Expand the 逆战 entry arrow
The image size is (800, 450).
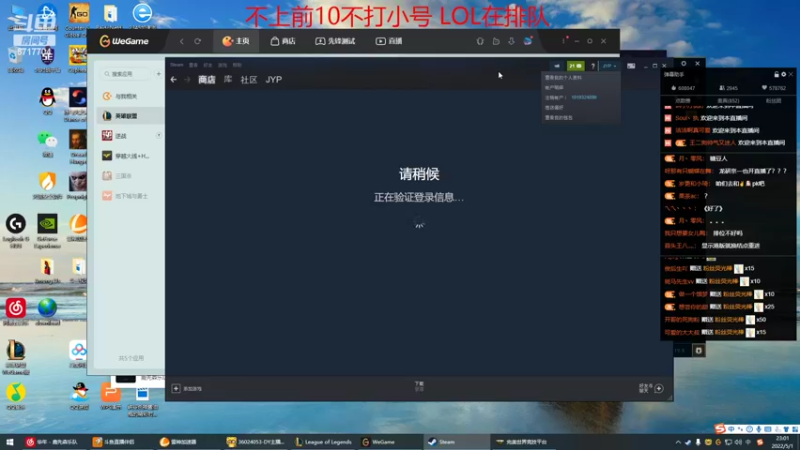click(159, 135)
